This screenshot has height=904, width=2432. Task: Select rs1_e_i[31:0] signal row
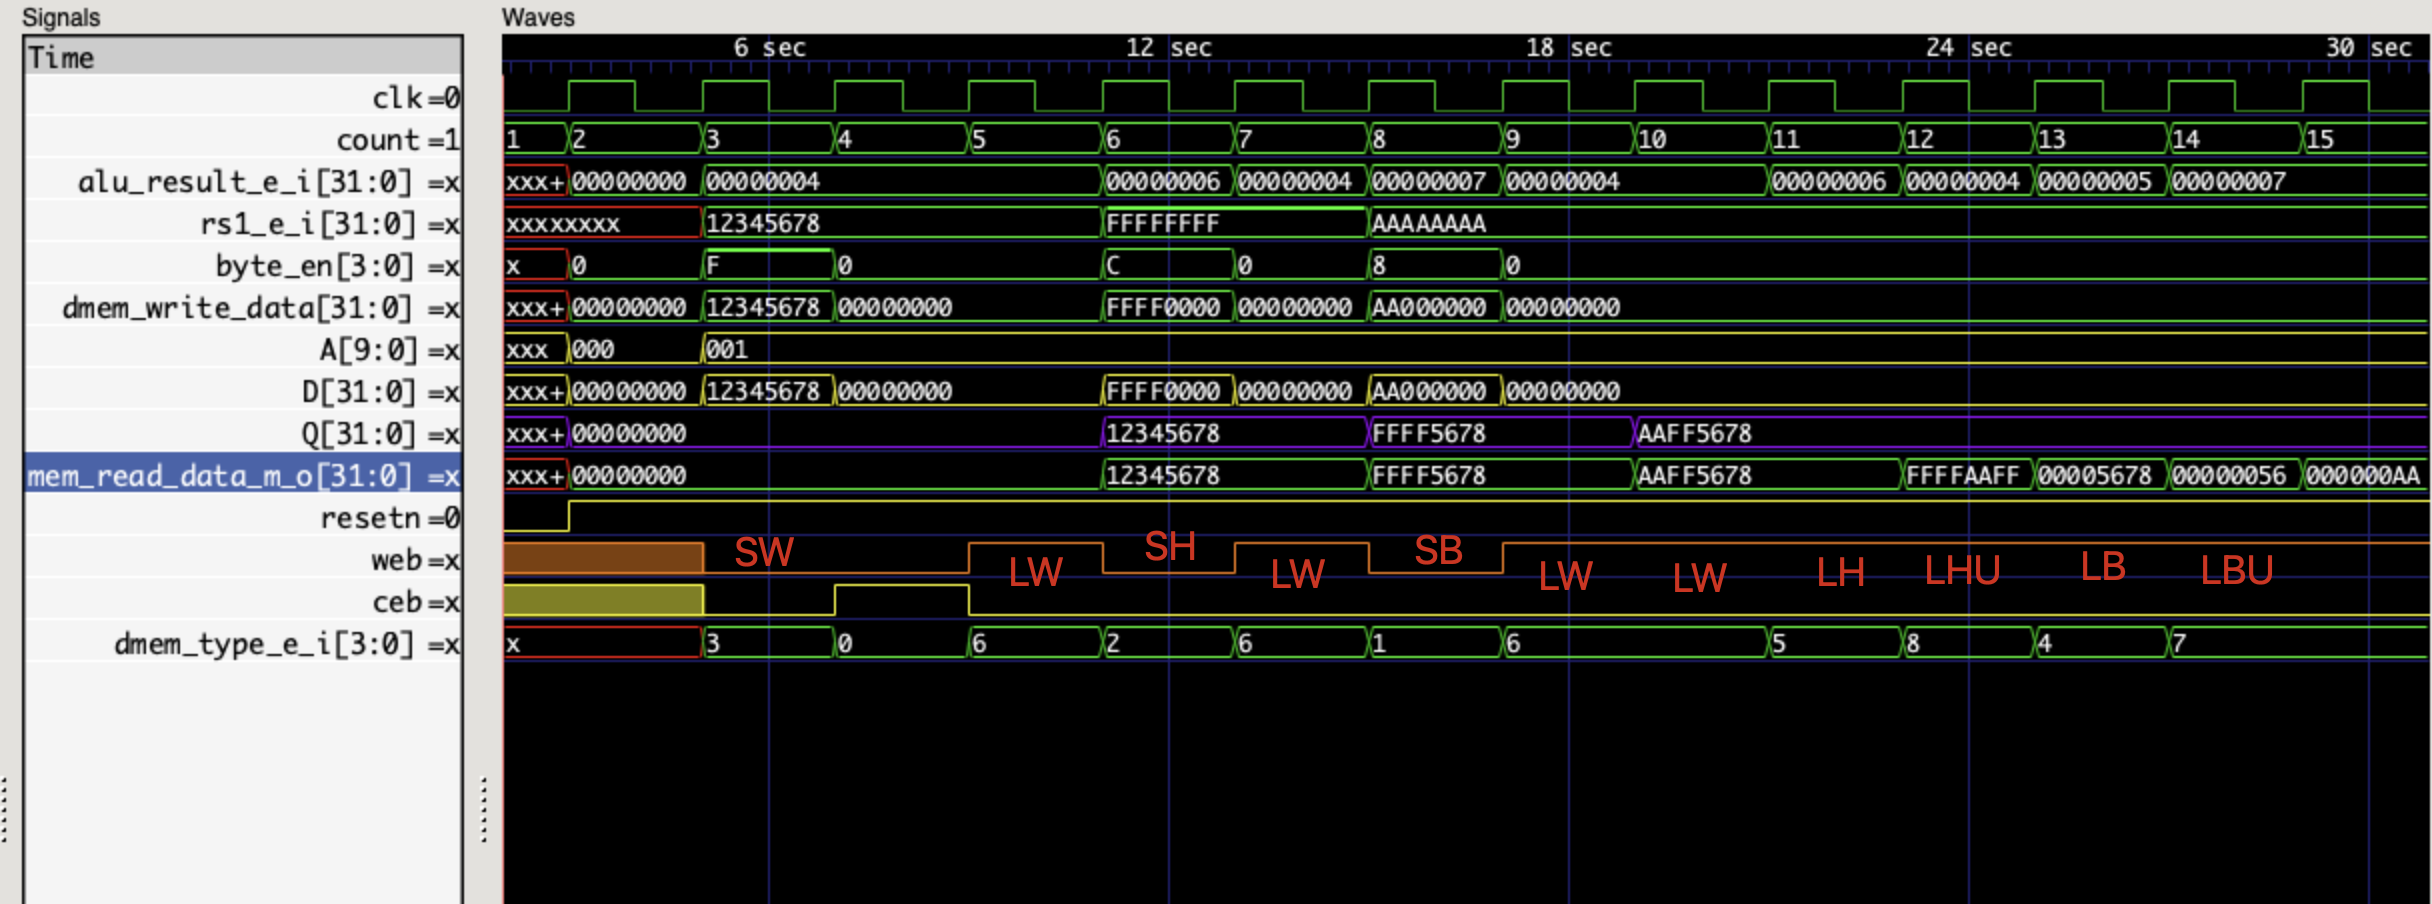pyautogui.click(x=243, y=224)
